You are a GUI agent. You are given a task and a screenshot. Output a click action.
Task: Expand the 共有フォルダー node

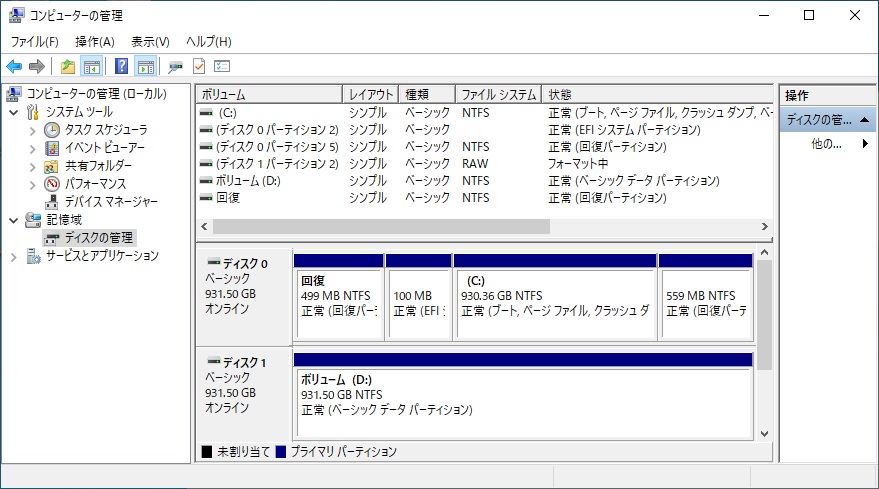click(x=33, y=167)
